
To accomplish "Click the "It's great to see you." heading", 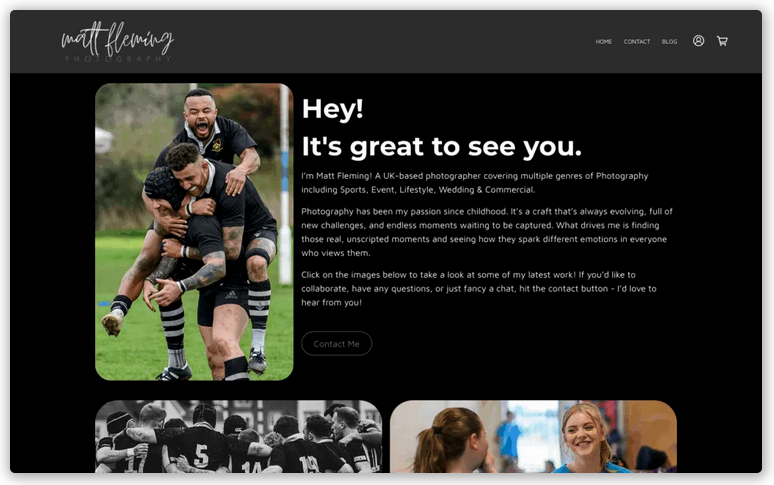I will point(441,147).
